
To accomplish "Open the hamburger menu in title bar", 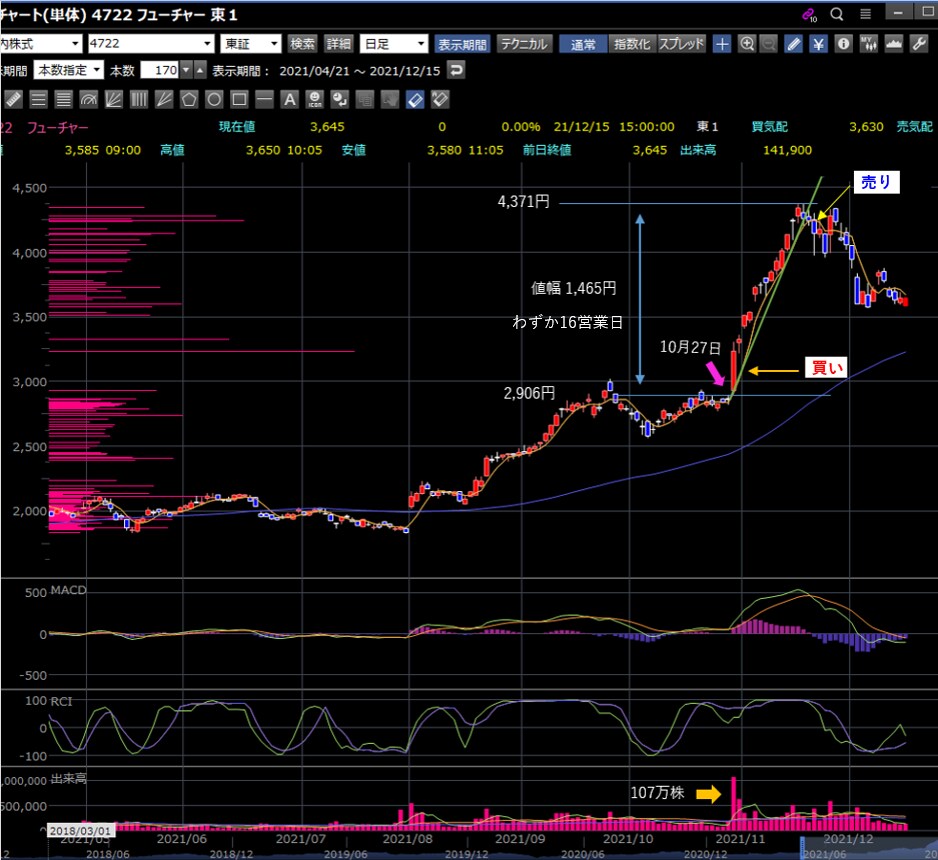I will (865, 14).
